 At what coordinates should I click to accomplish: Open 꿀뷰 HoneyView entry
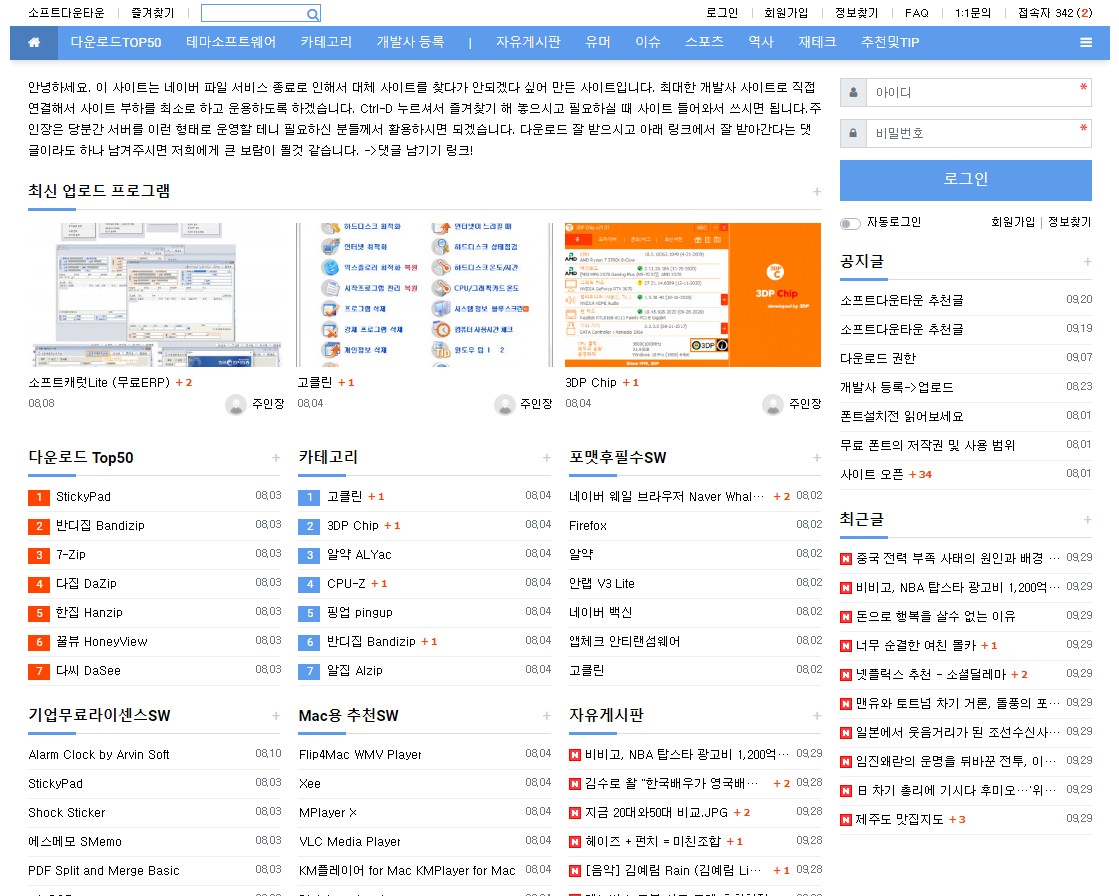tap(101, 643)
